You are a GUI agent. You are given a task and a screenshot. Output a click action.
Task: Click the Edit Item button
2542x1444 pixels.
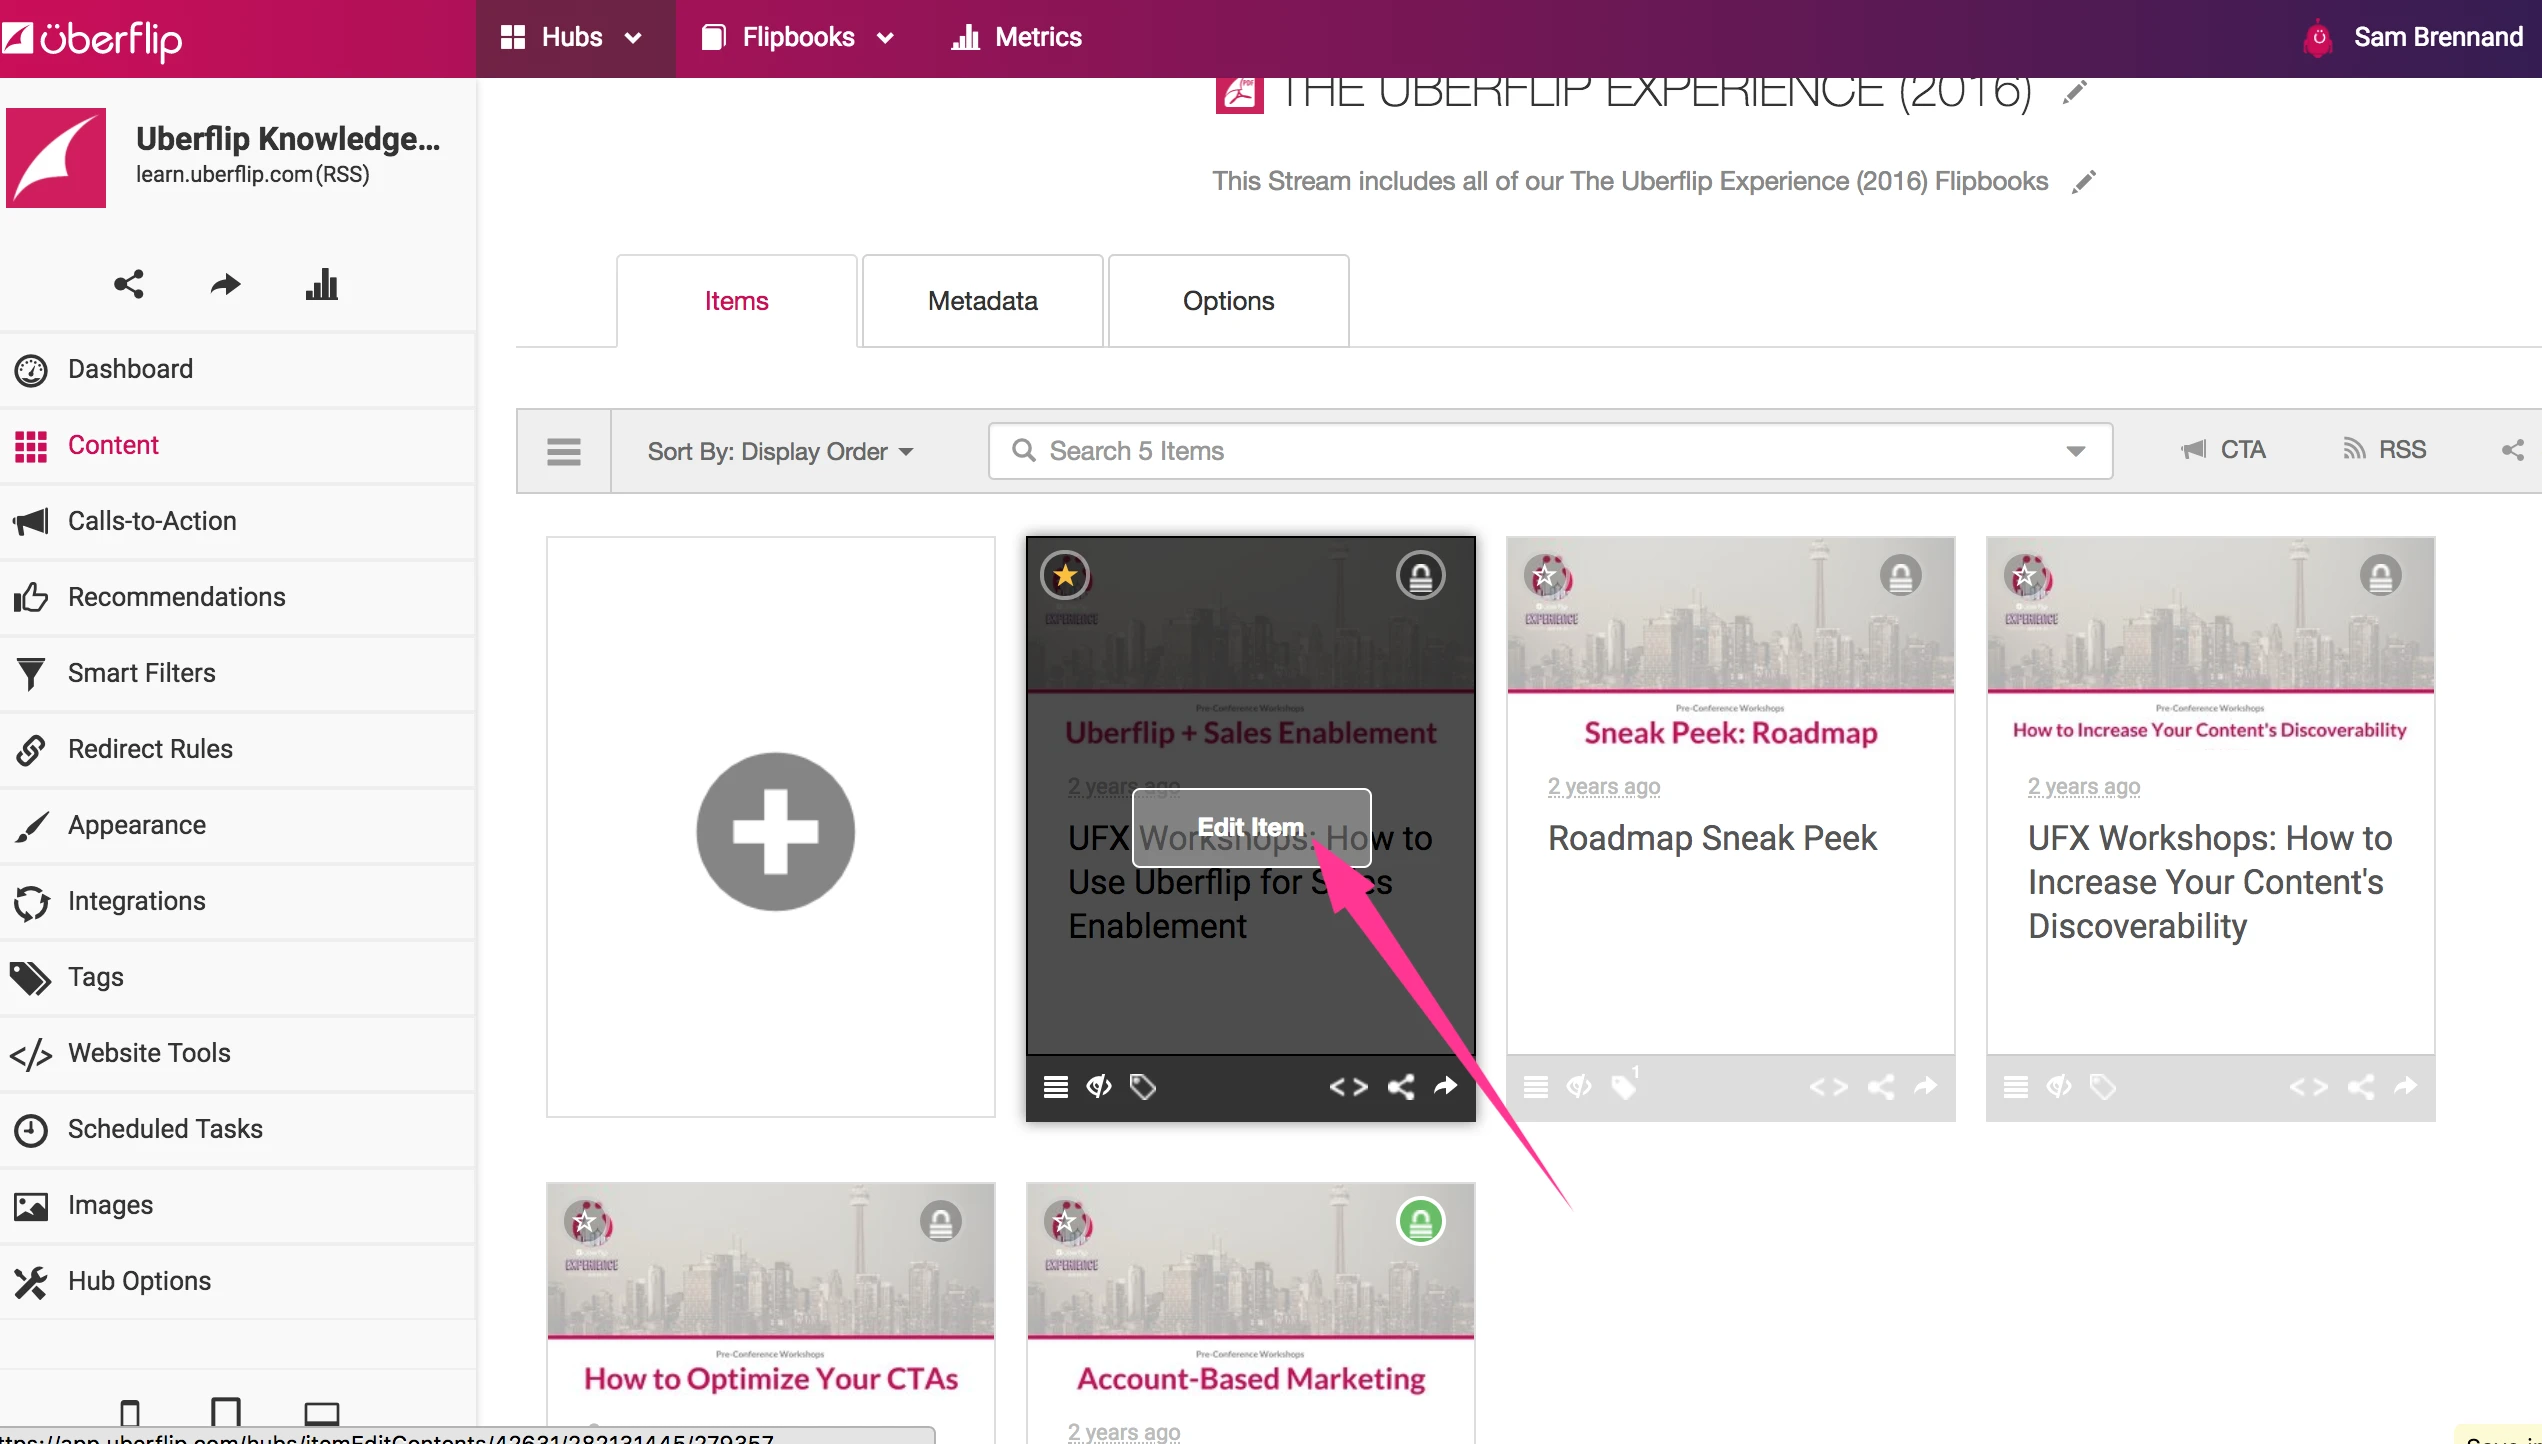tap(1250, 827)
